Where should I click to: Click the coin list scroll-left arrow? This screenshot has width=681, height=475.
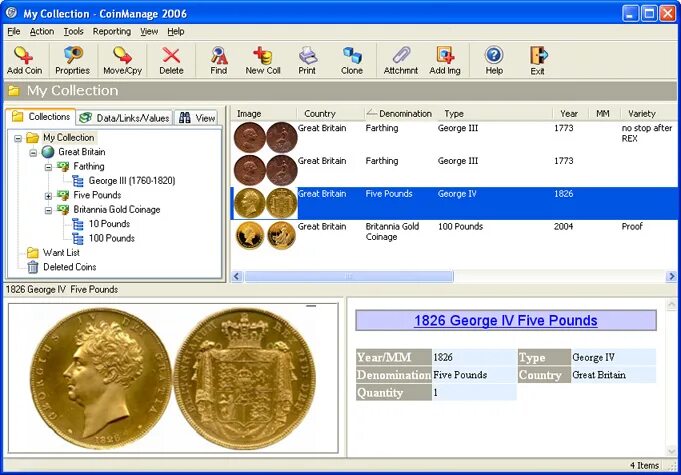pyautogui.click(x=237, y=276)
